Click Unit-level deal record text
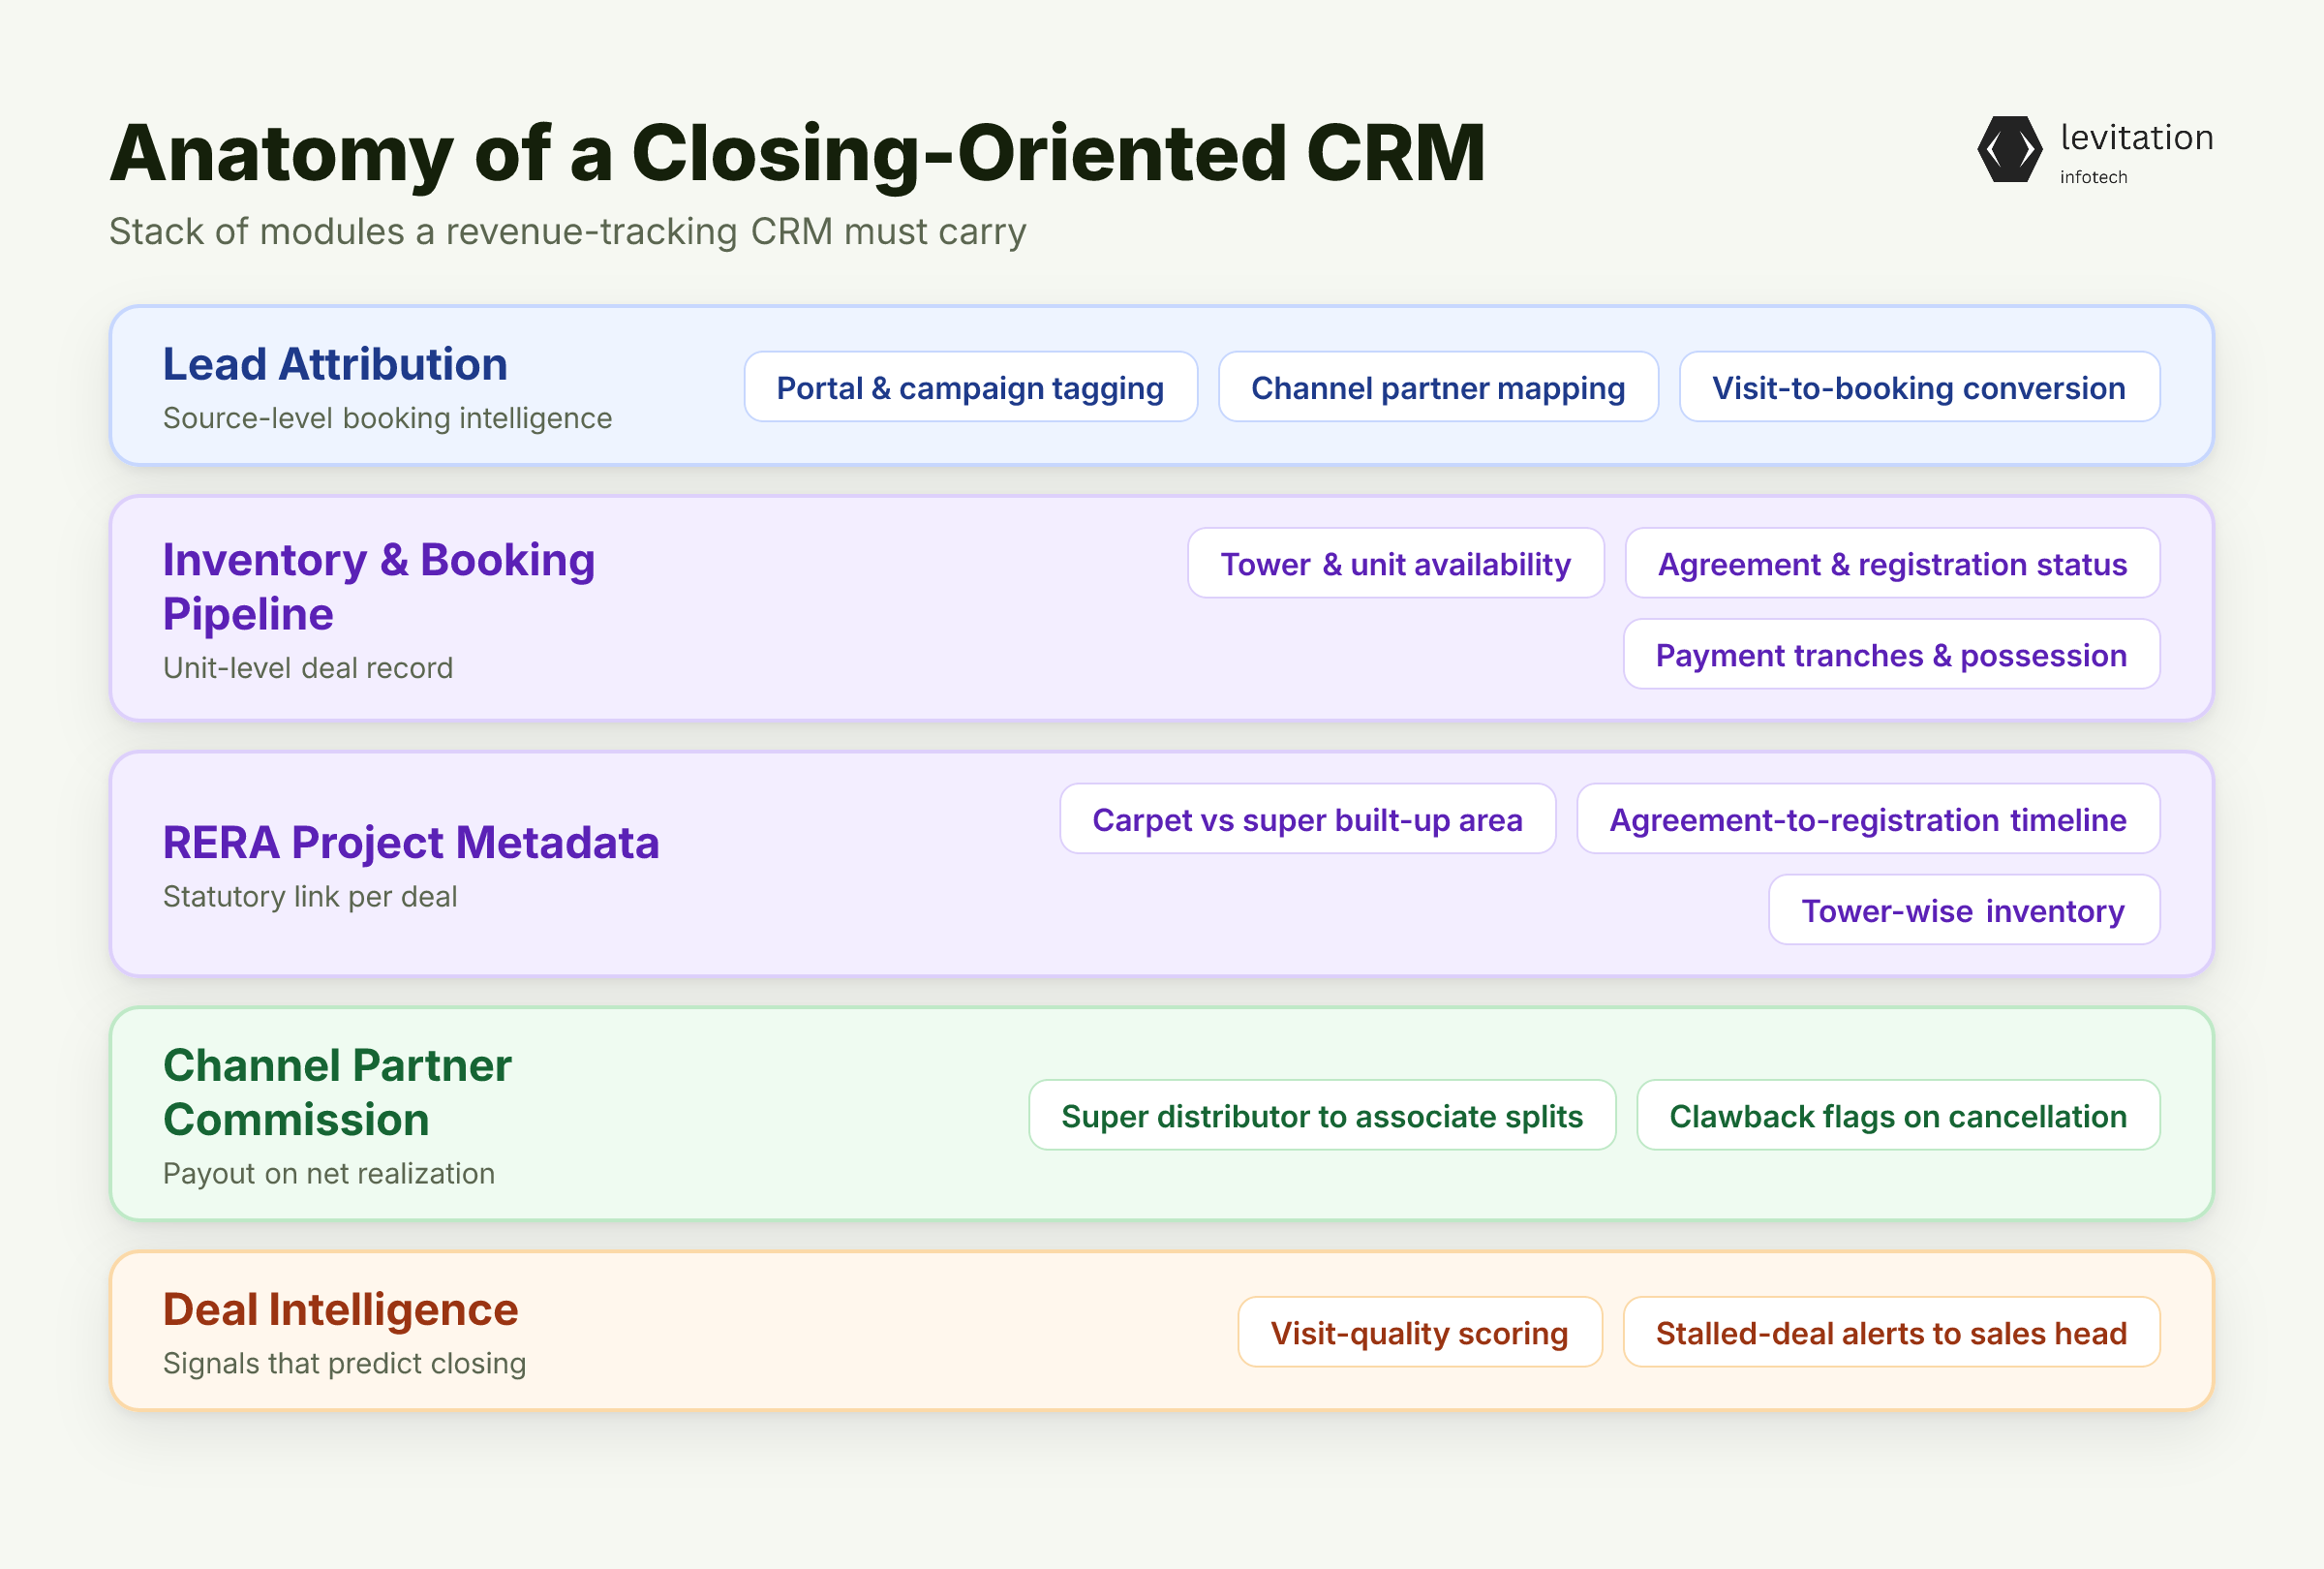This screenshot has width=2324, height=1569. 308,668
